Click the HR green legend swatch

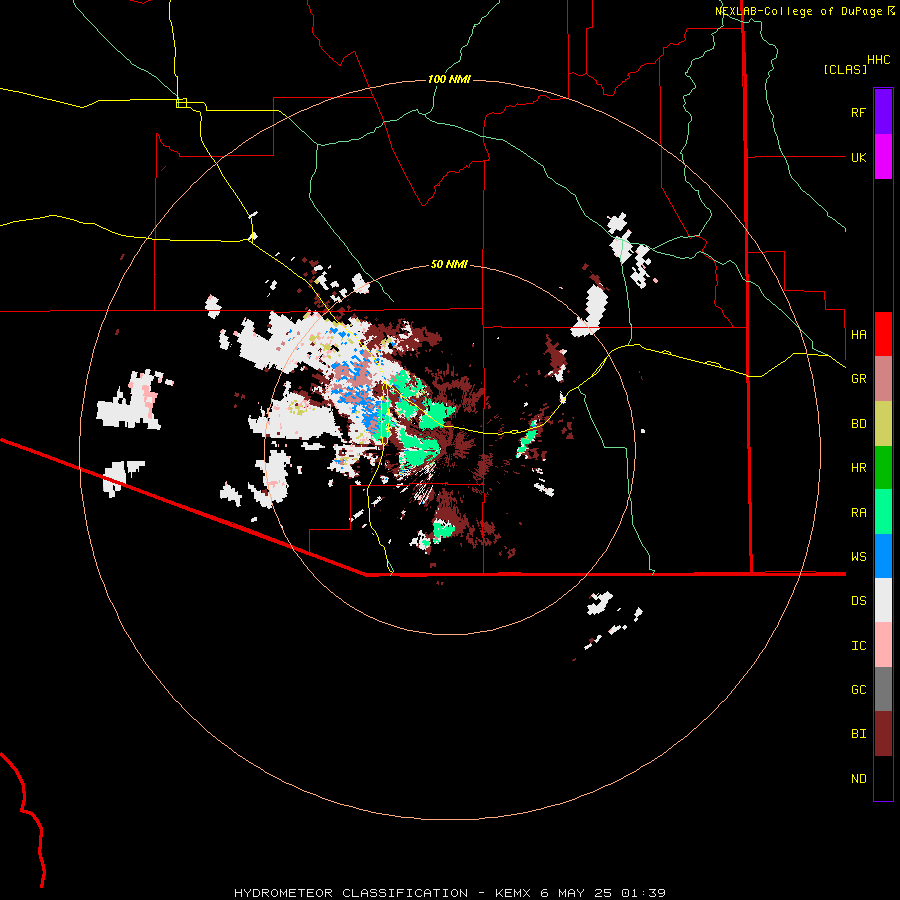883,468
